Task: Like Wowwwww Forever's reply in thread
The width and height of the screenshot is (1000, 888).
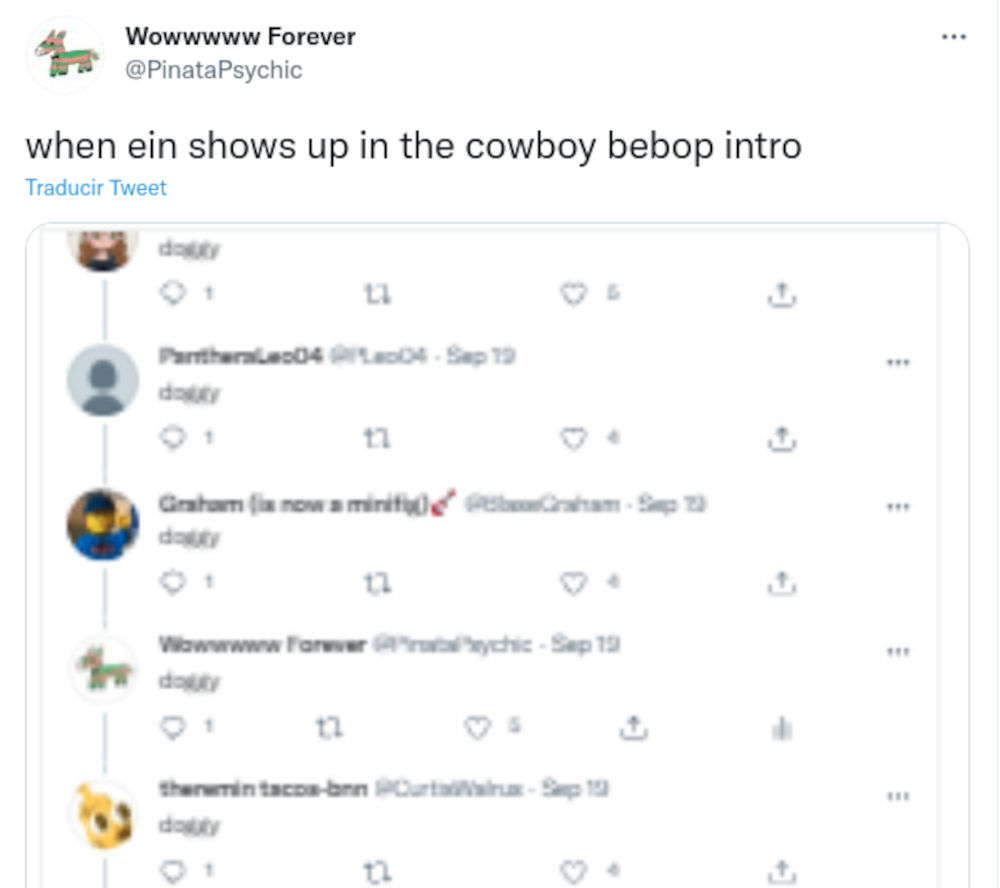Action: click(476, 727)
